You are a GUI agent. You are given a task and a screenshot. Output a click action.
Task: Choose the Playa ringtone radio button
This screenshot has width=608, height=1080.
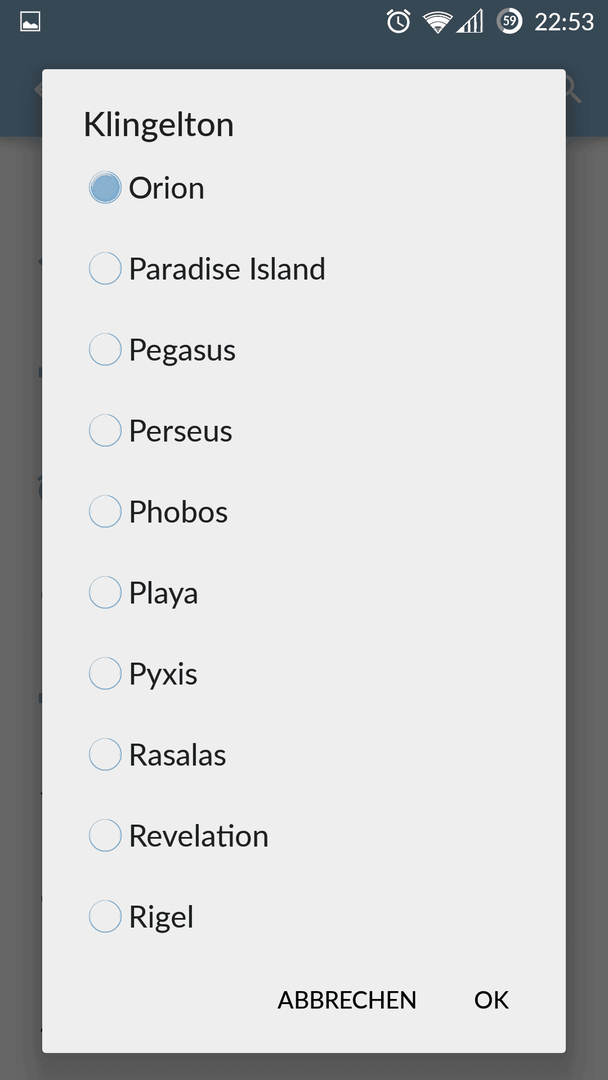105,592
